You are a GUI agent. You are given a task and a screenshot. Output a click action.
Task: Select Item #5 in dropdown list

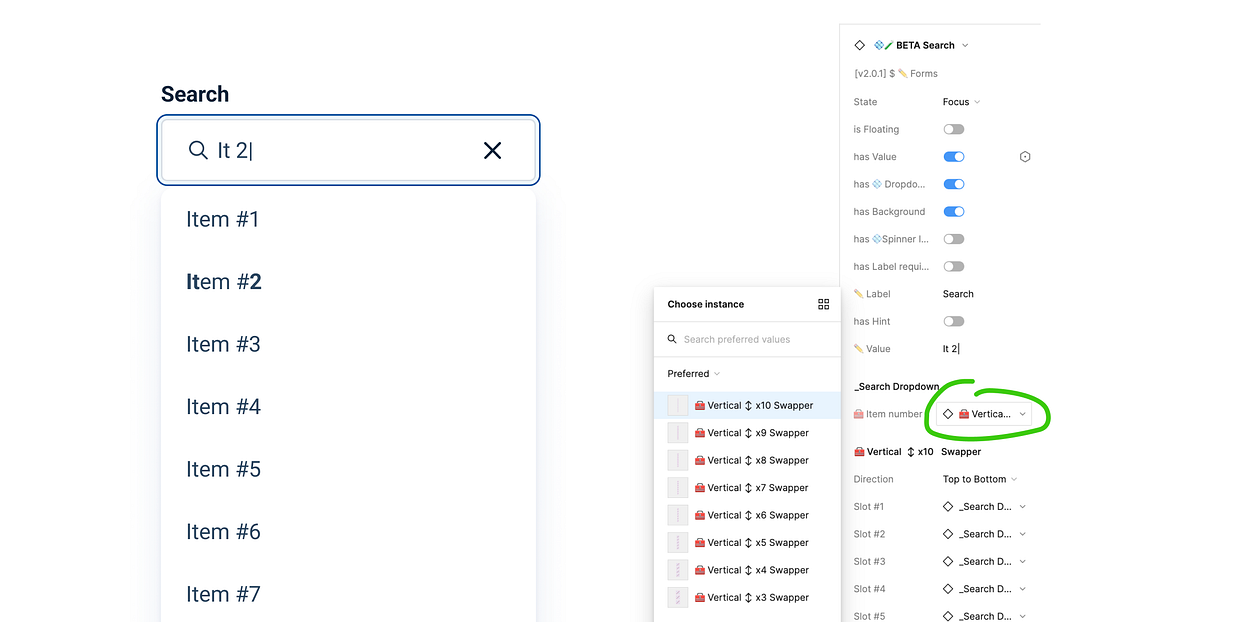(348, 469)
